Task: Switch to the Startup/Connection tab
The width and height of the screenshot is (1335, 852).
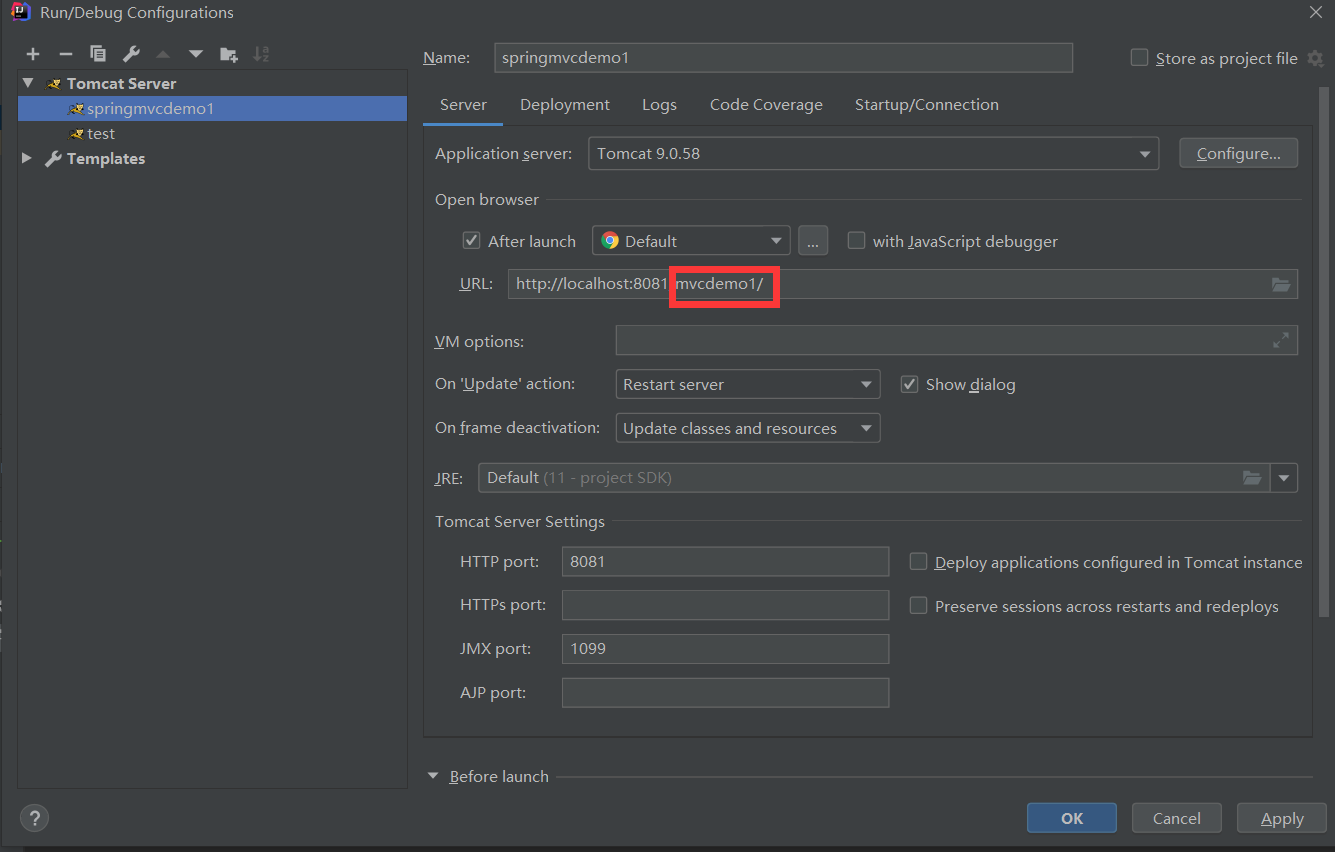Action: point(926,105)
